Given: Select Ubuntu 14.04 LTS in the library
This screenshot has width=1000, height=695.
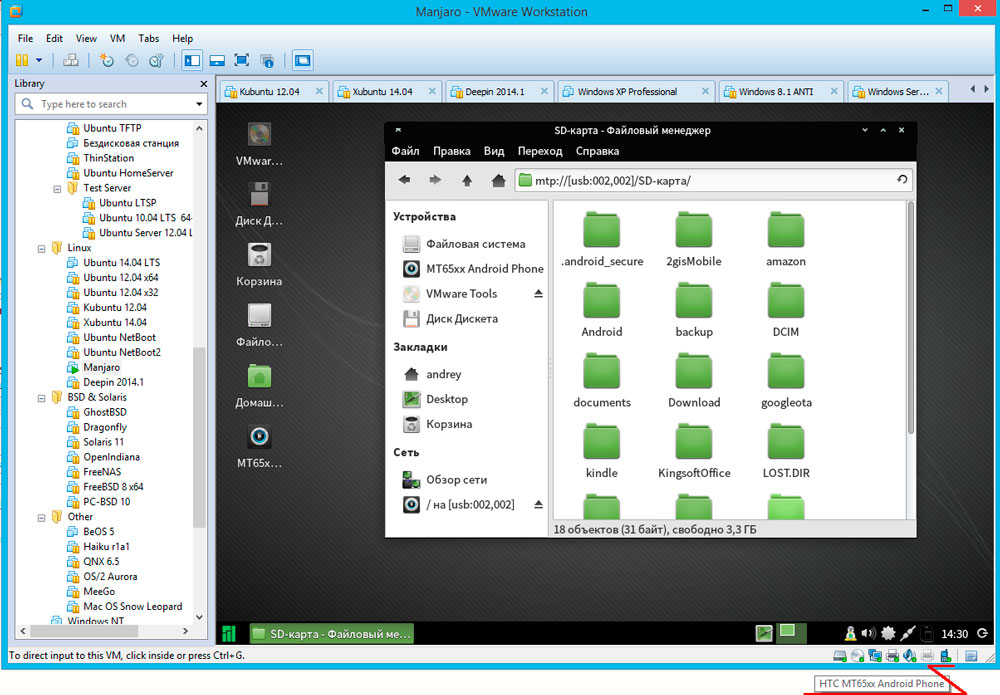Looking at the screenshot, I should [x=121, y=263].
